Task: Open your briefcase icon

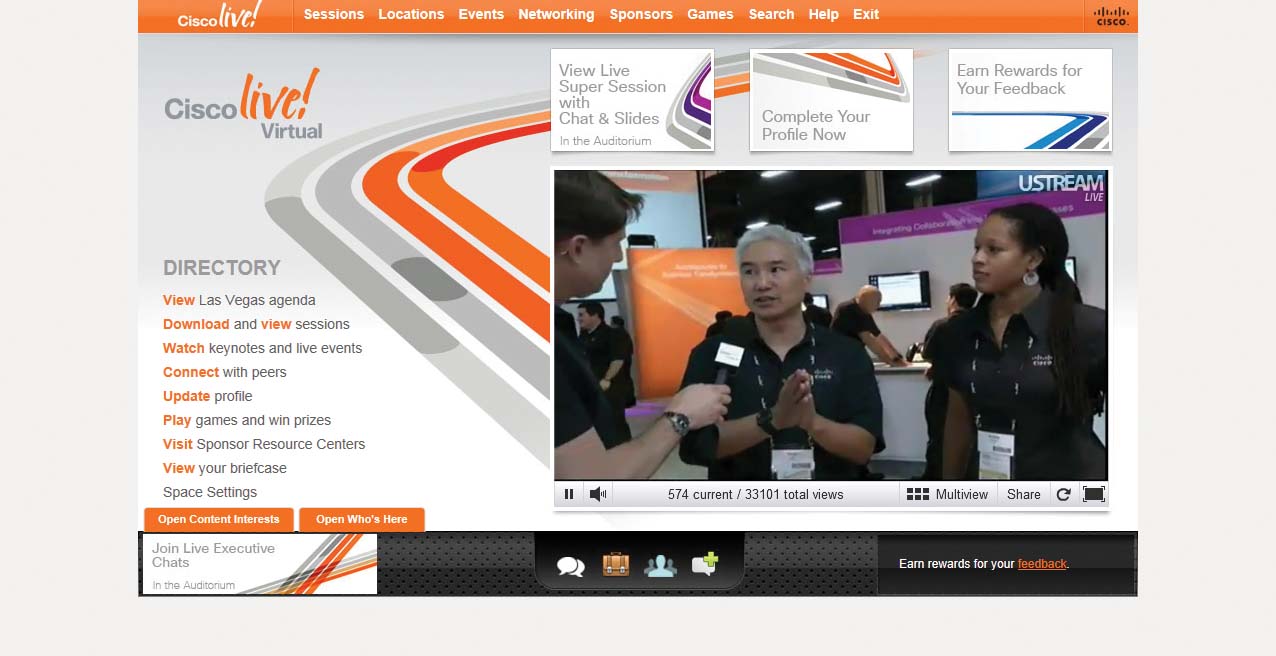Action: [615, 563]
